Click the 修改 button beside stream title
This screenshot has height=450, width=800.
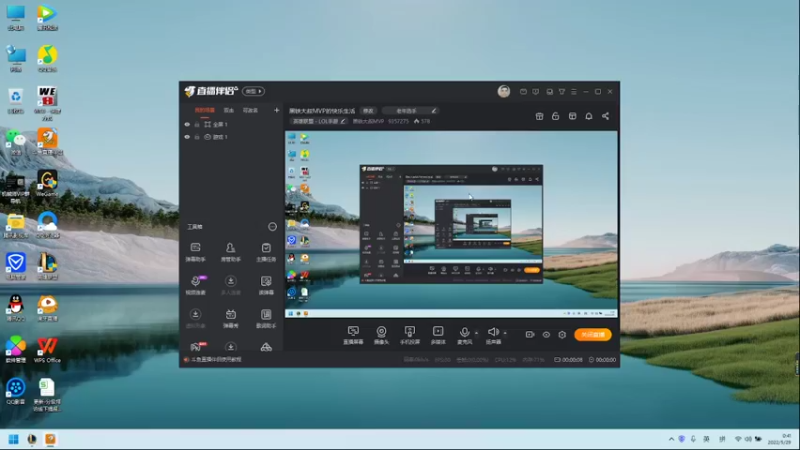368,111
